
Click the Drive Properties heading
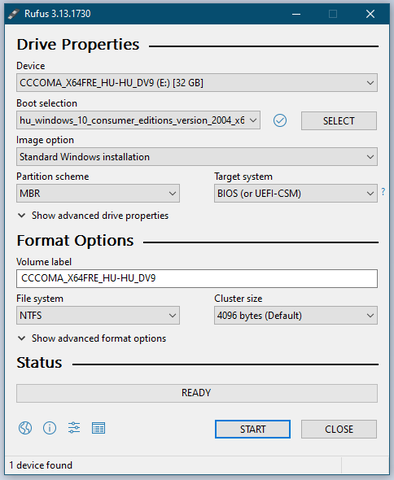78,45
